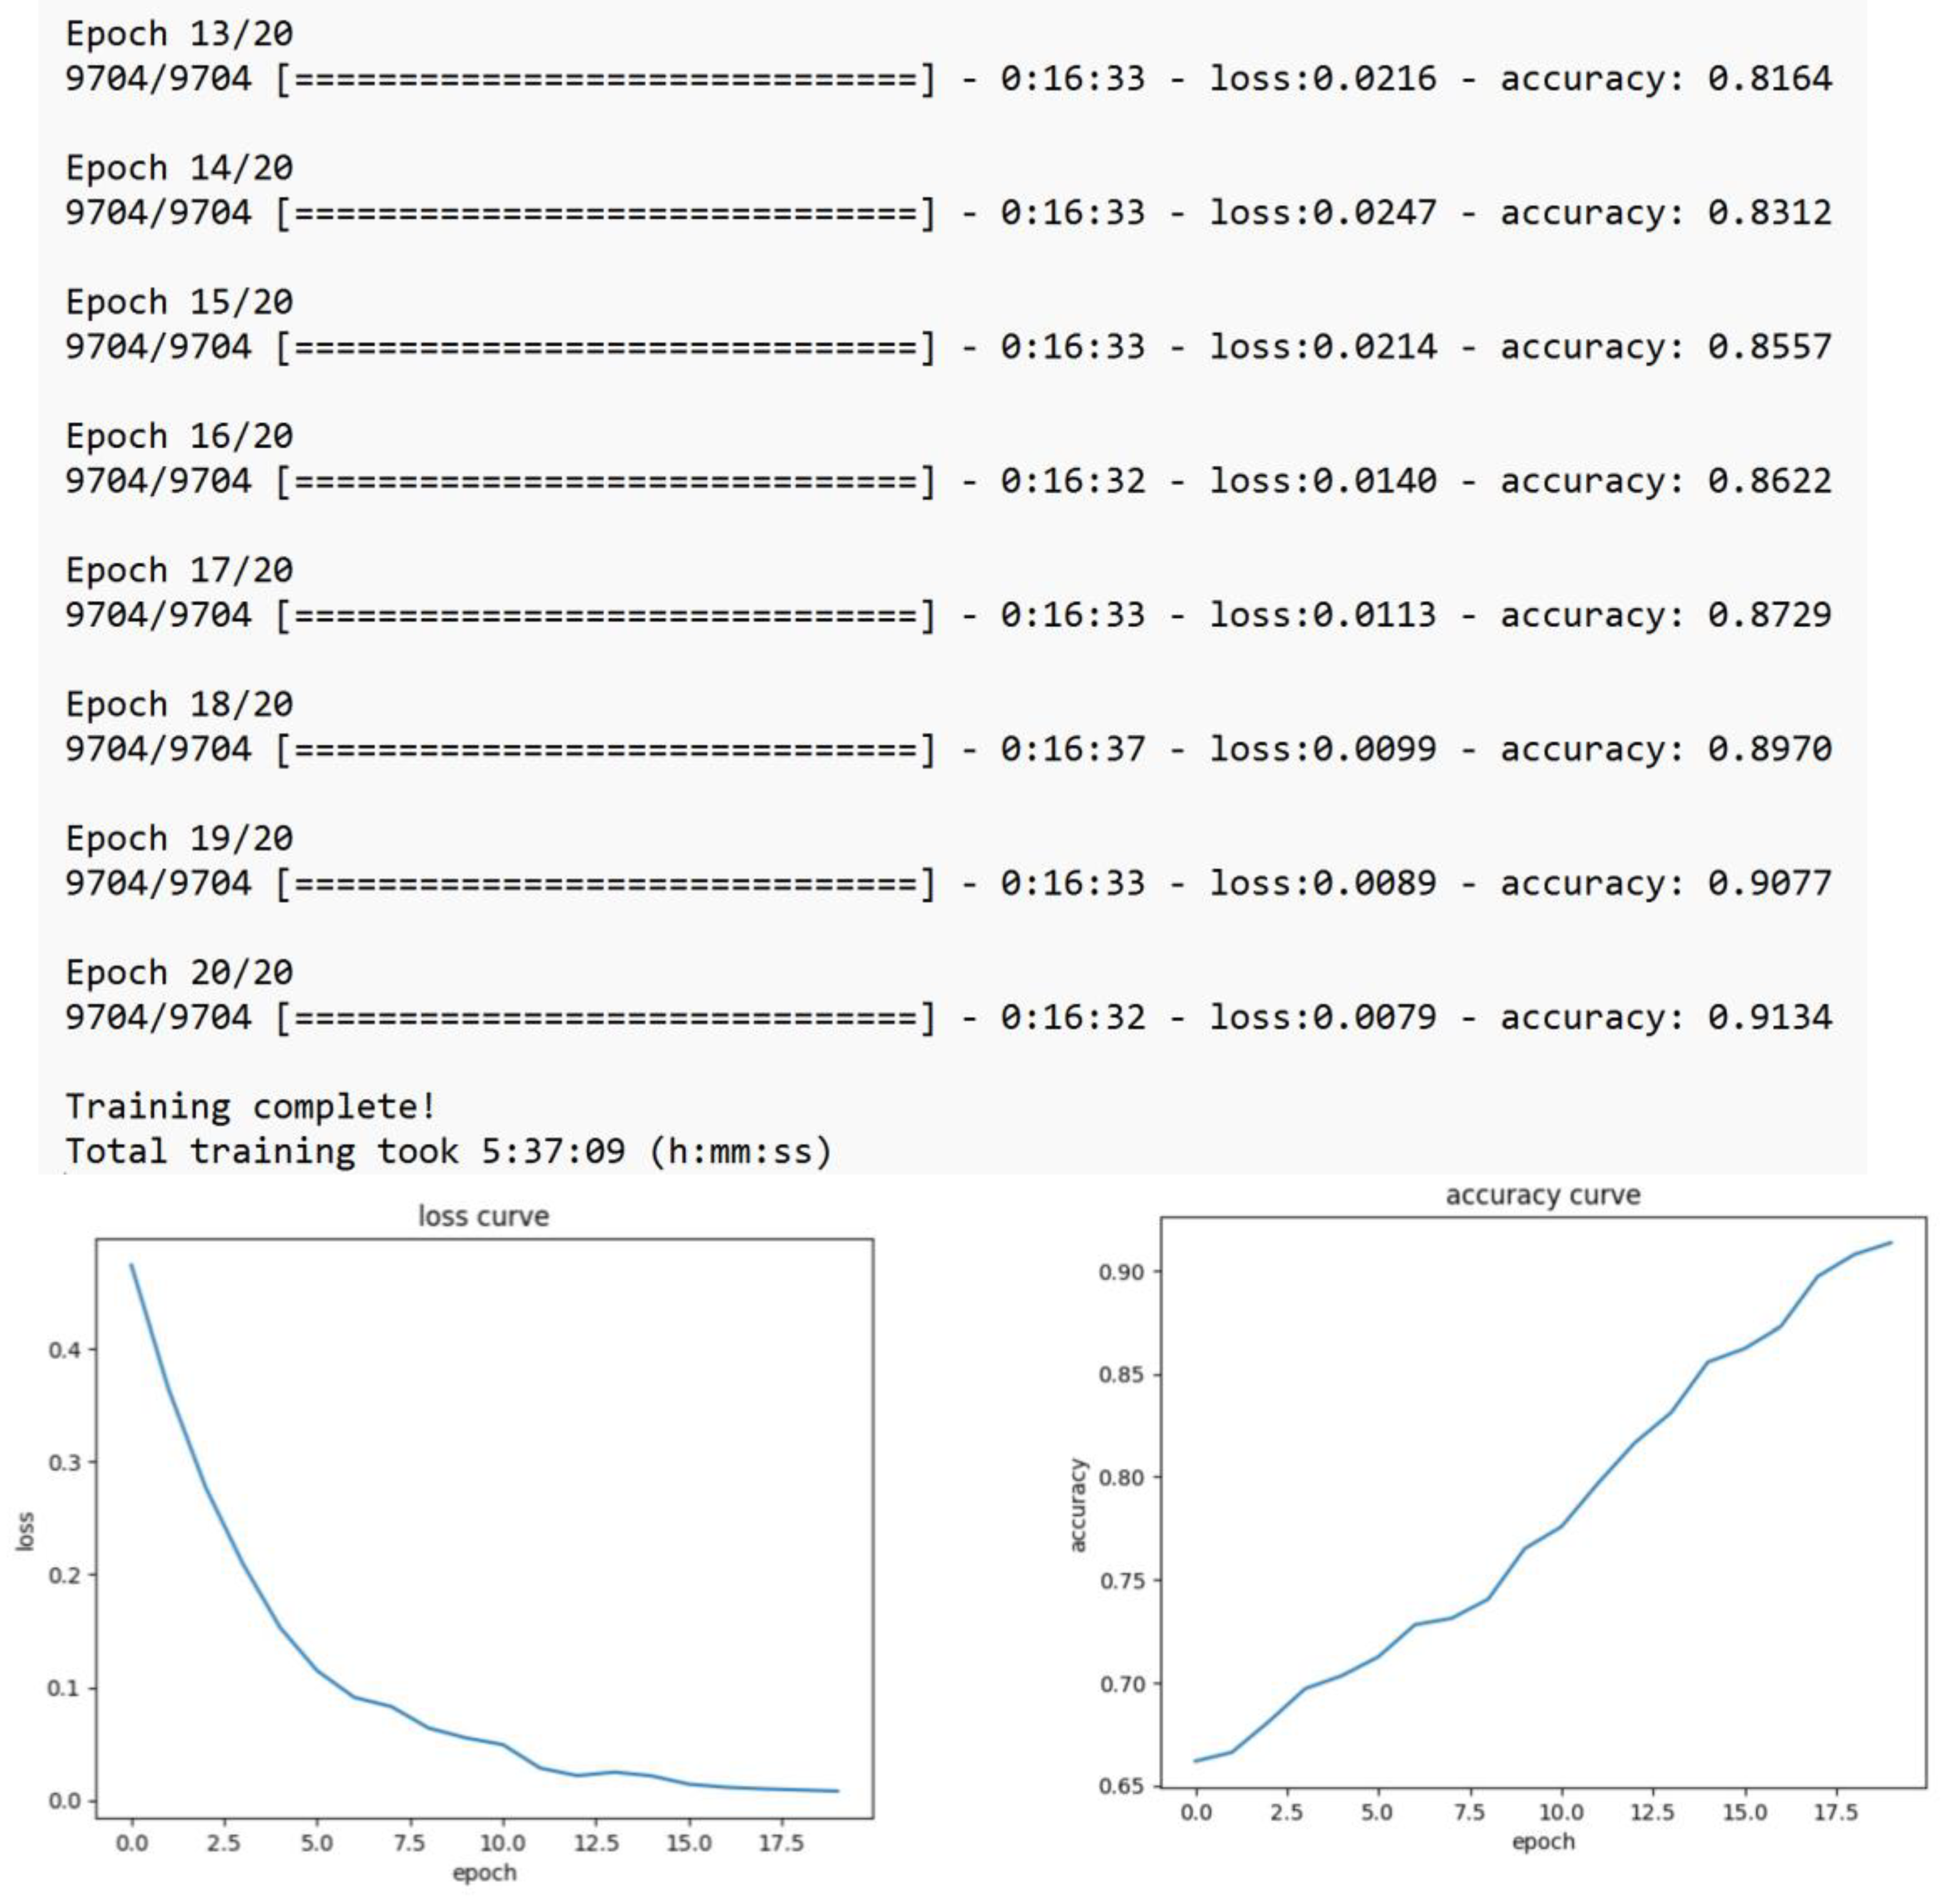Click the 'accuracy curve' chart title

[x=1542, y=1195]
